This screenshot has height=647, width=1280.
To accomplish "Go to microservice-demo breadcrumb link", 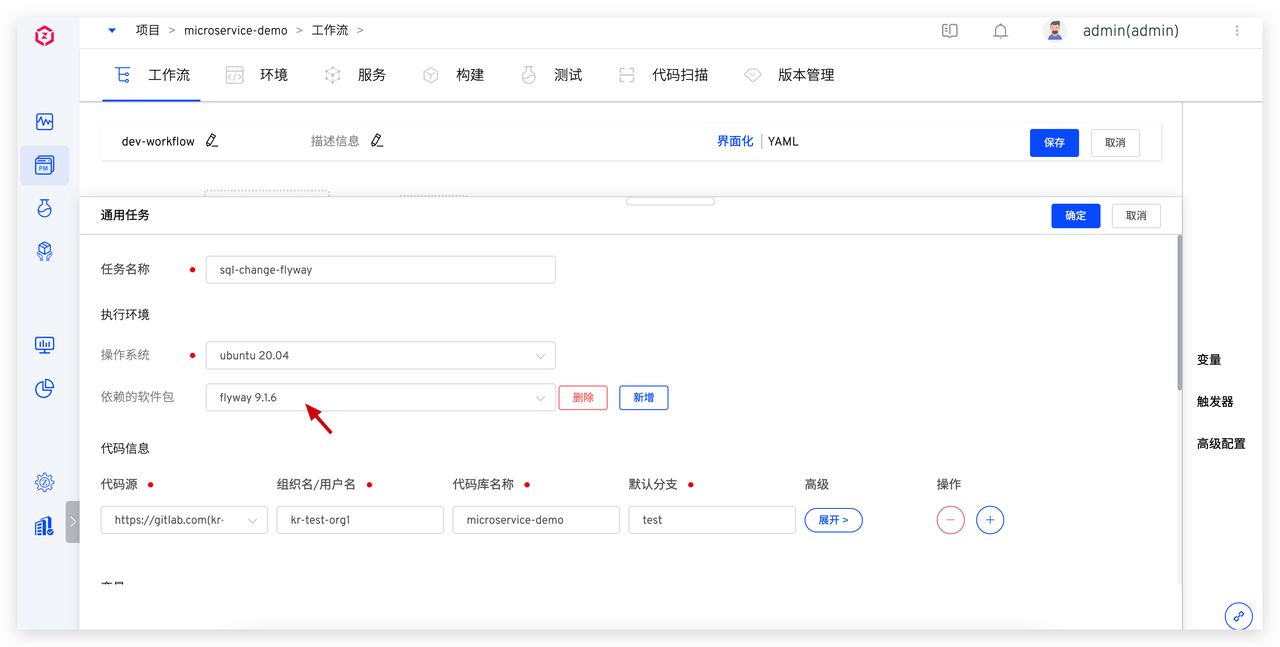I will (236, 31).
